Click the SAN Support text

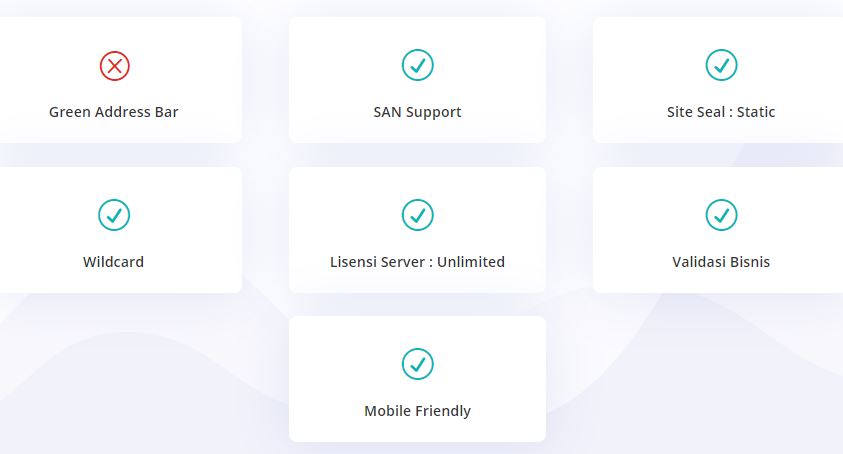coord(417,112)
